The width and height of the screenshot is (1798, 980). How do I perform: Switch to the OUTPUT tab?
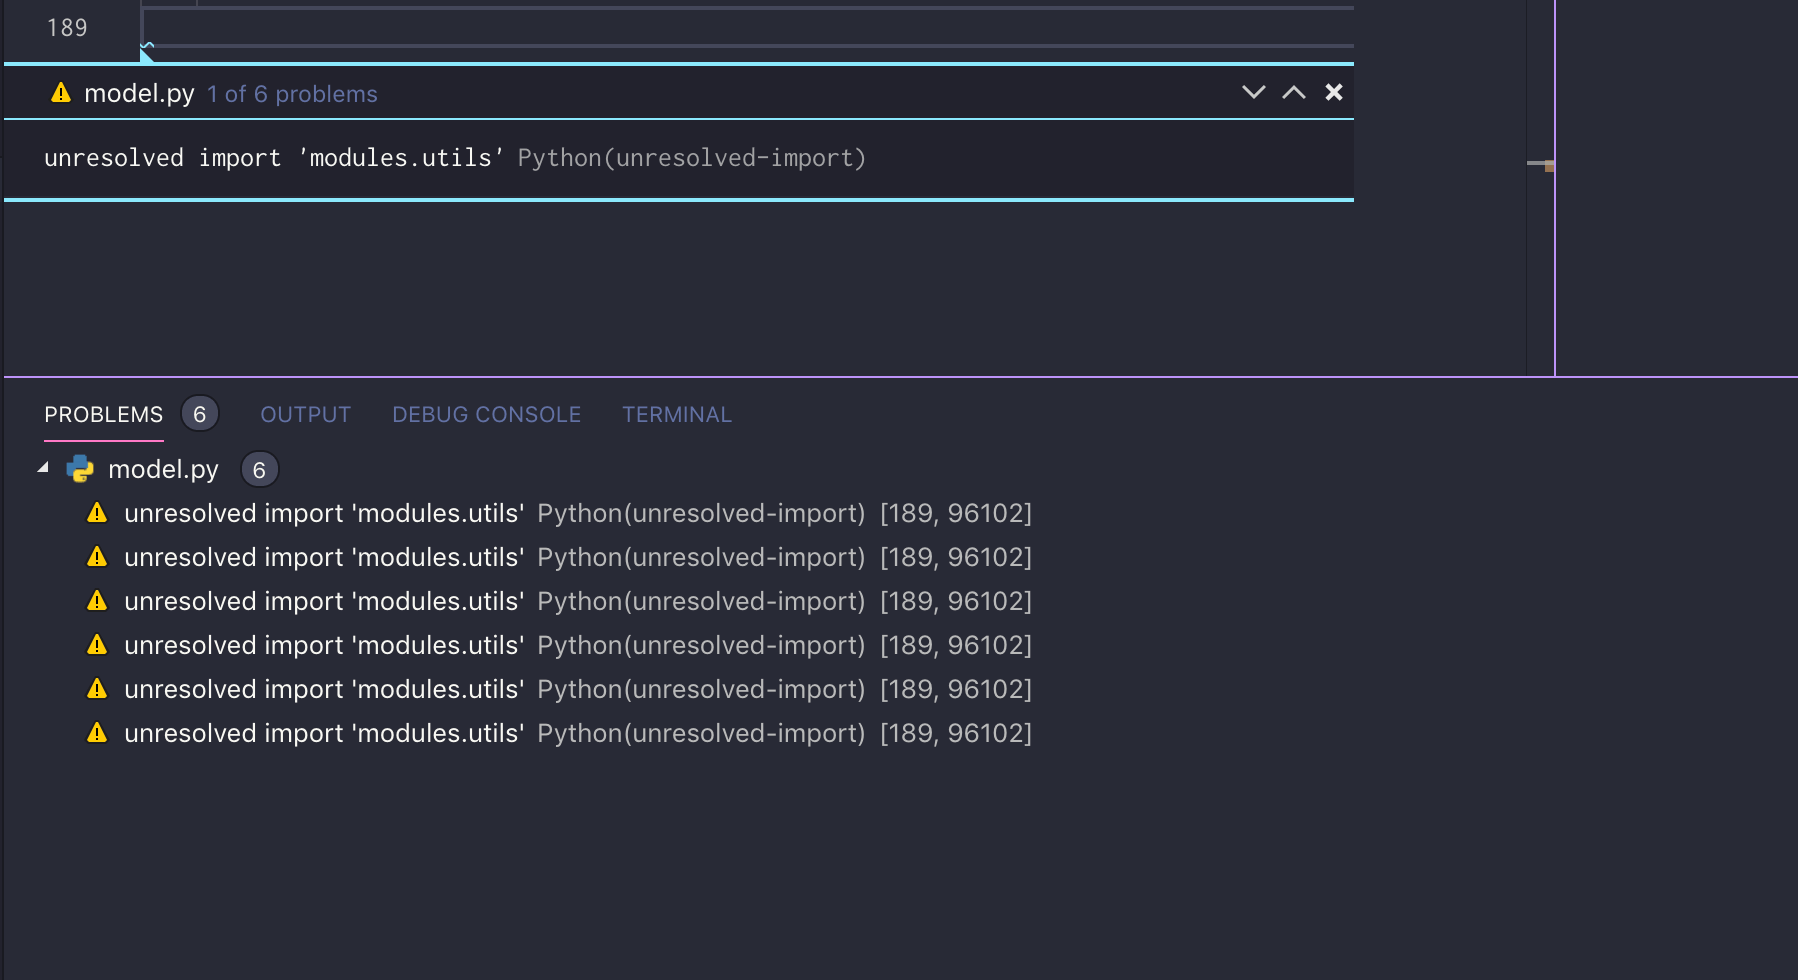coord(305,414)
